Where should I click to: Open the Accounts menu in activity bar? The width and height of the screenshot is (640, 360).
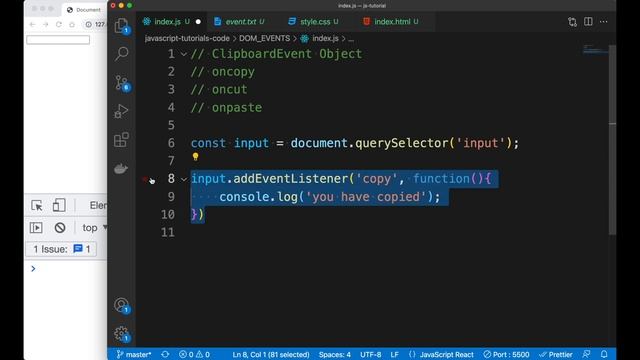tap(121, 305)
